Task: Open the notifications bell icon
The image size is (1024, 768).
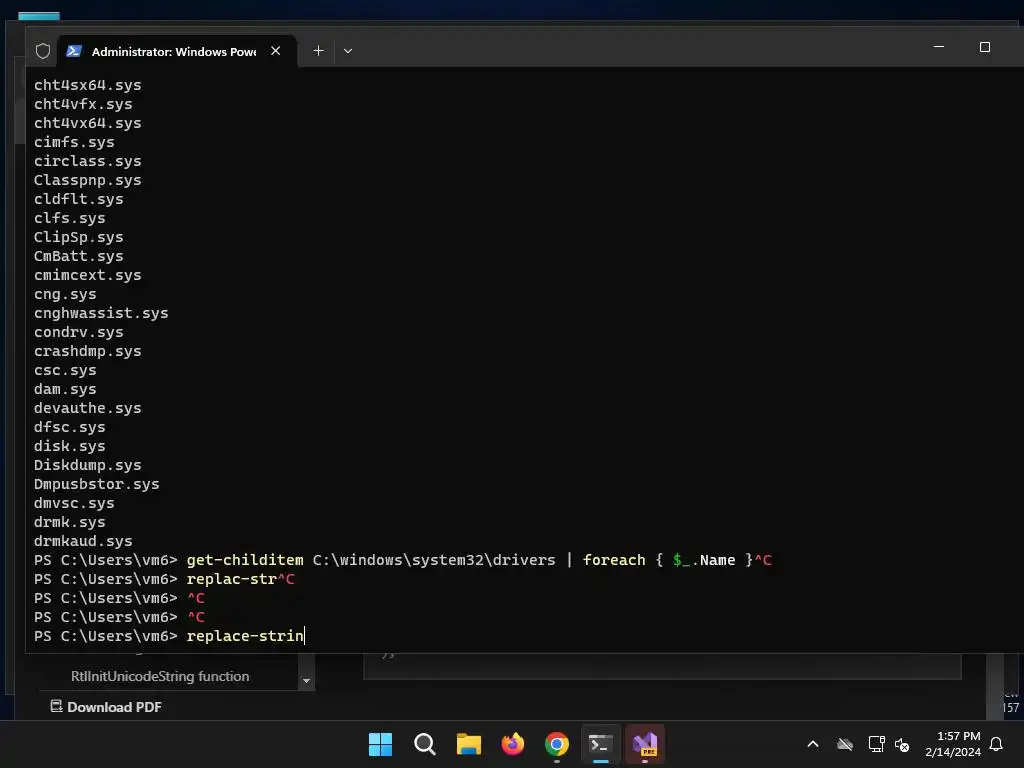Action: (997, 744)
